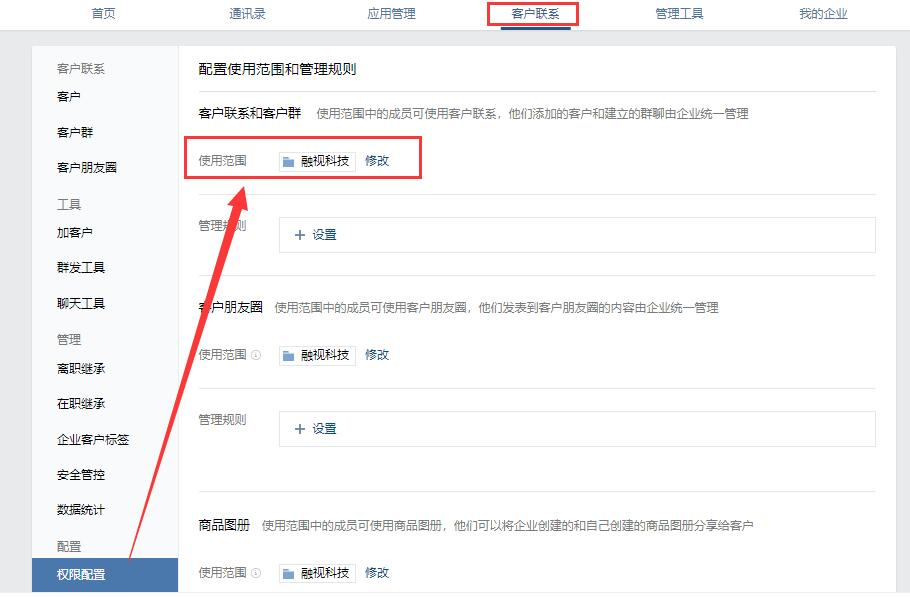The height and width of the screenshot is (597, 910).
Task: Open 群发工具 sidebar item
Action: pyautogui.click(x=81, y=267)
